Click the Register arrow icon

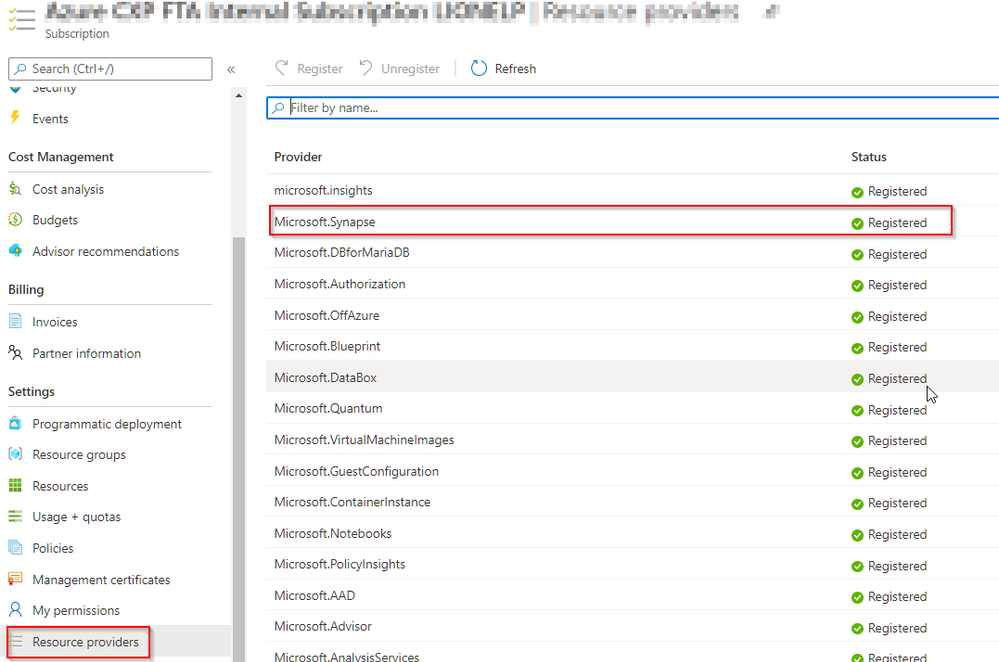282,68
